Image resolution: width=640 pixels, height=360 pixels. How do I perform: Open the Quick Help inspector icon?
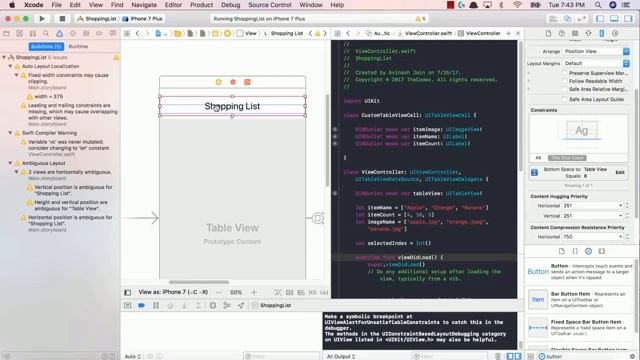[x=562, y=33]
